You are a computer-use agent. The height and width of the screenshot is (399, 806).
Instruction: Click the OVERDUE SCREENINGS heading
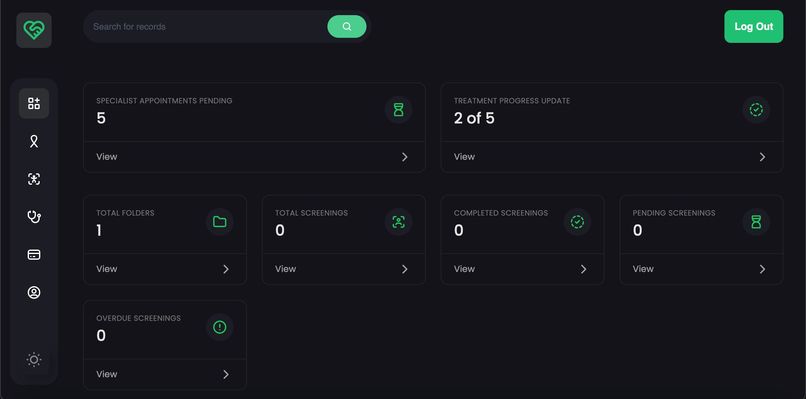[x=138, y=318]
